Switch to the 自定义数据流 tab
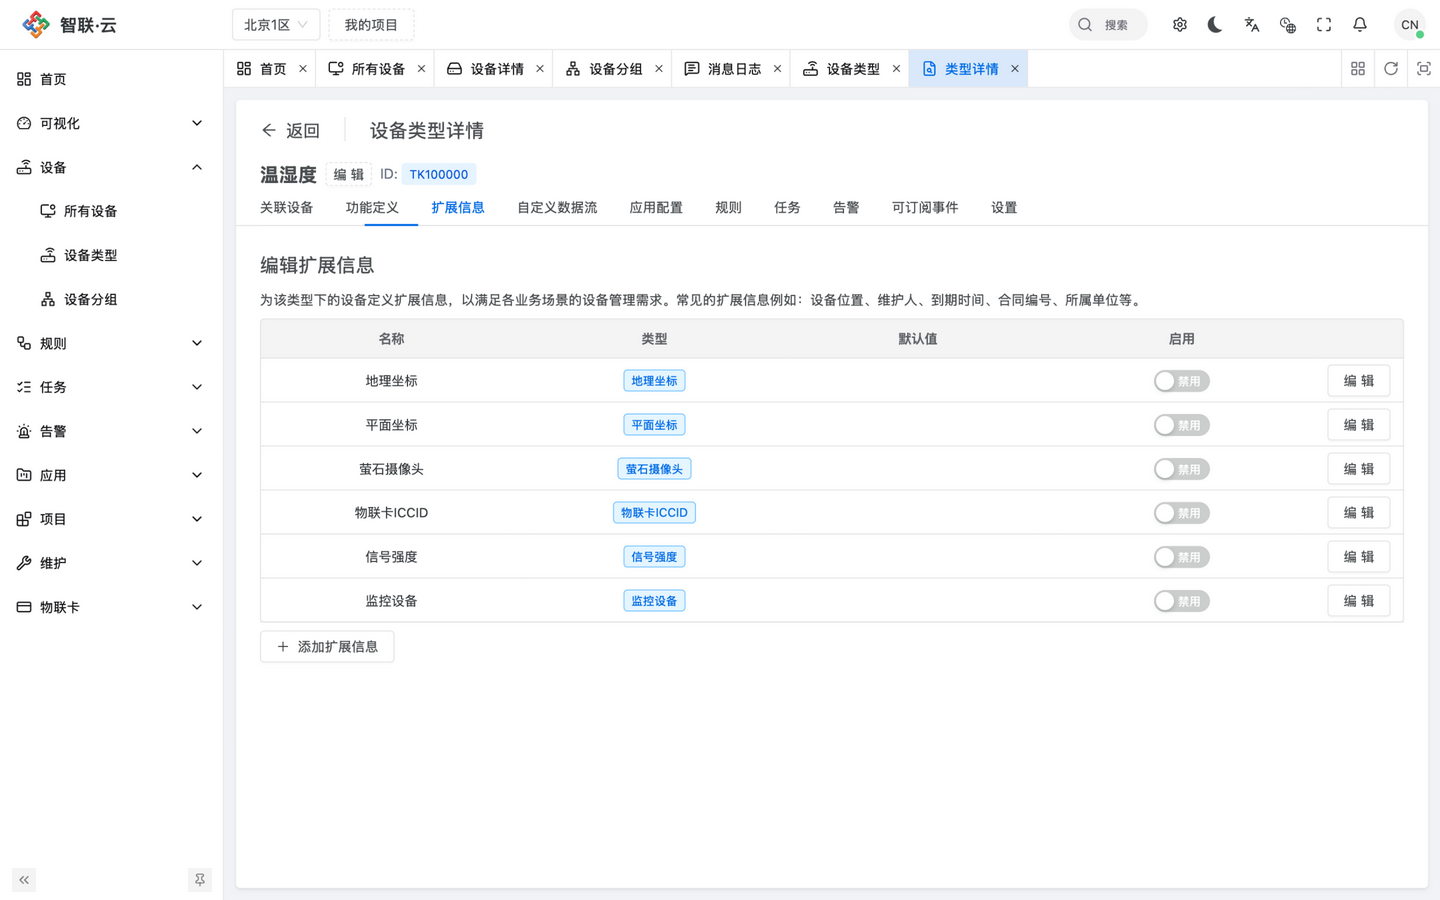1440x900 pixels. pos(557,208)
